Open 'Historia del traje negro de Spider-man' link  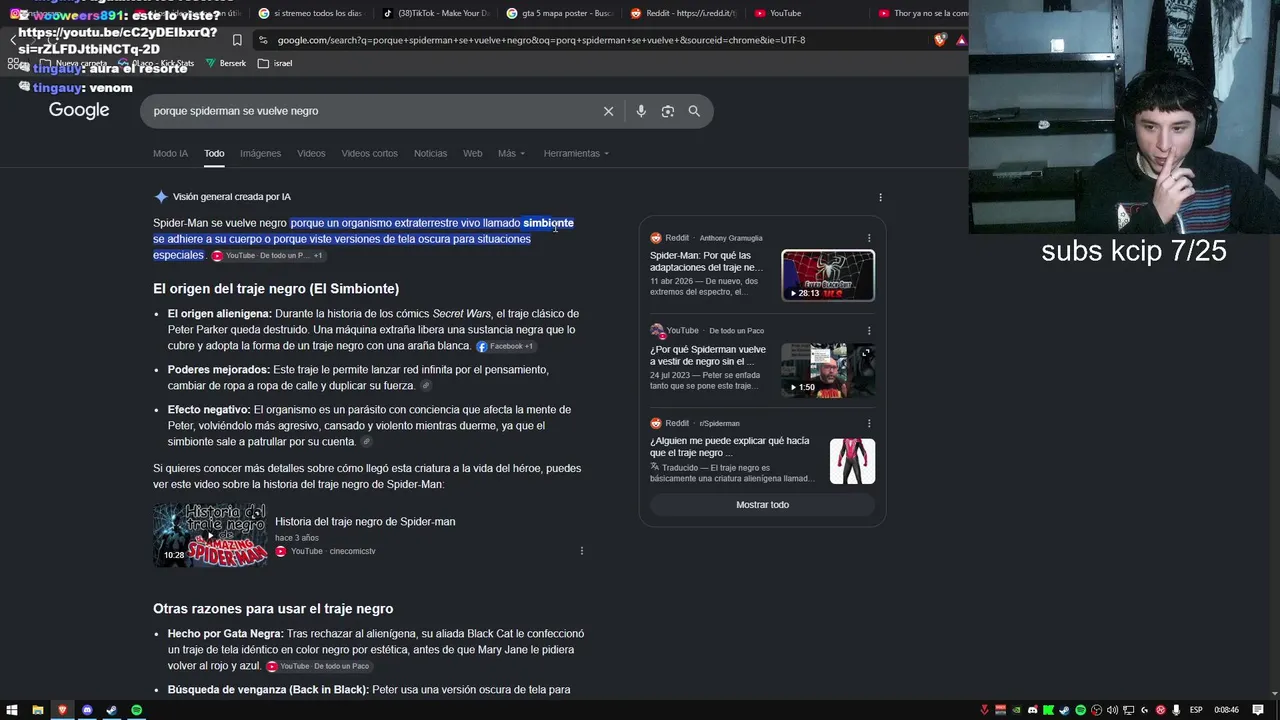tap(365, 521)
